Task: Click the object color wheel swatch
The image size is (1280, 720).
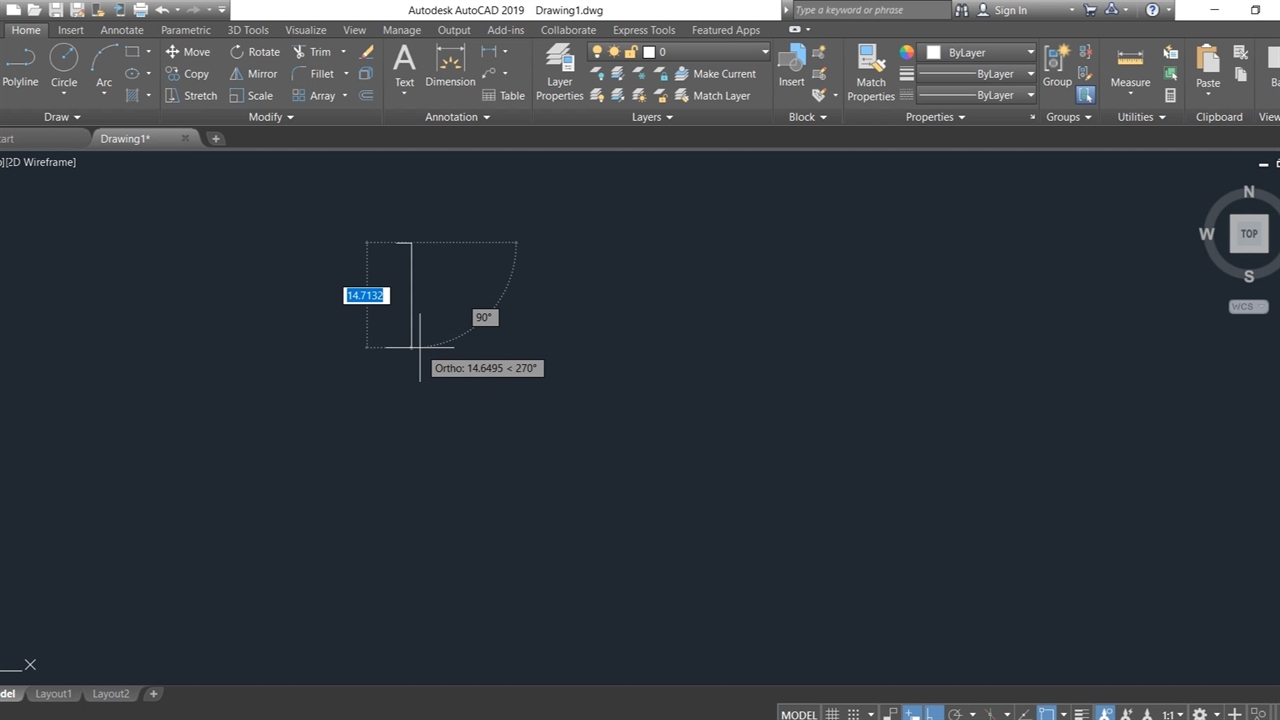Action: (x=907, y=52)
